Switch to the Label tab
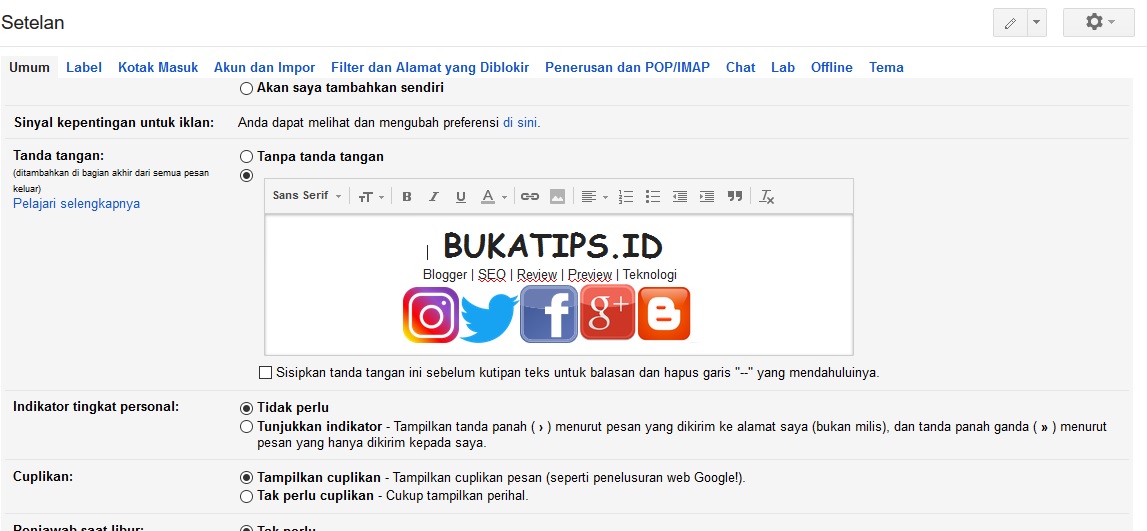Screen dimensions: 1147x531 coord(83,67)
